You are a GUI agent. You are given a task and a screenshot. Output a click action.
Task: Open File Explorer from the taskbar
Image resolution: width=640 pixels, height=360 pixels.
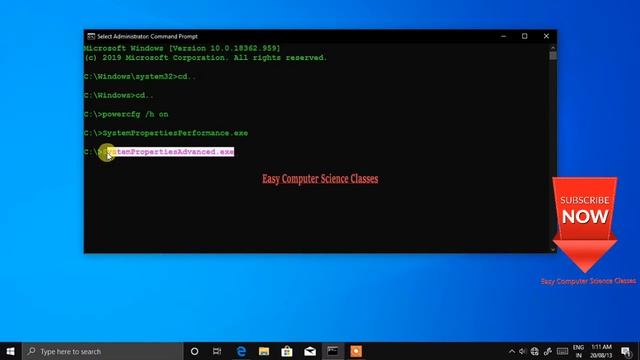[x=264, y=351]
